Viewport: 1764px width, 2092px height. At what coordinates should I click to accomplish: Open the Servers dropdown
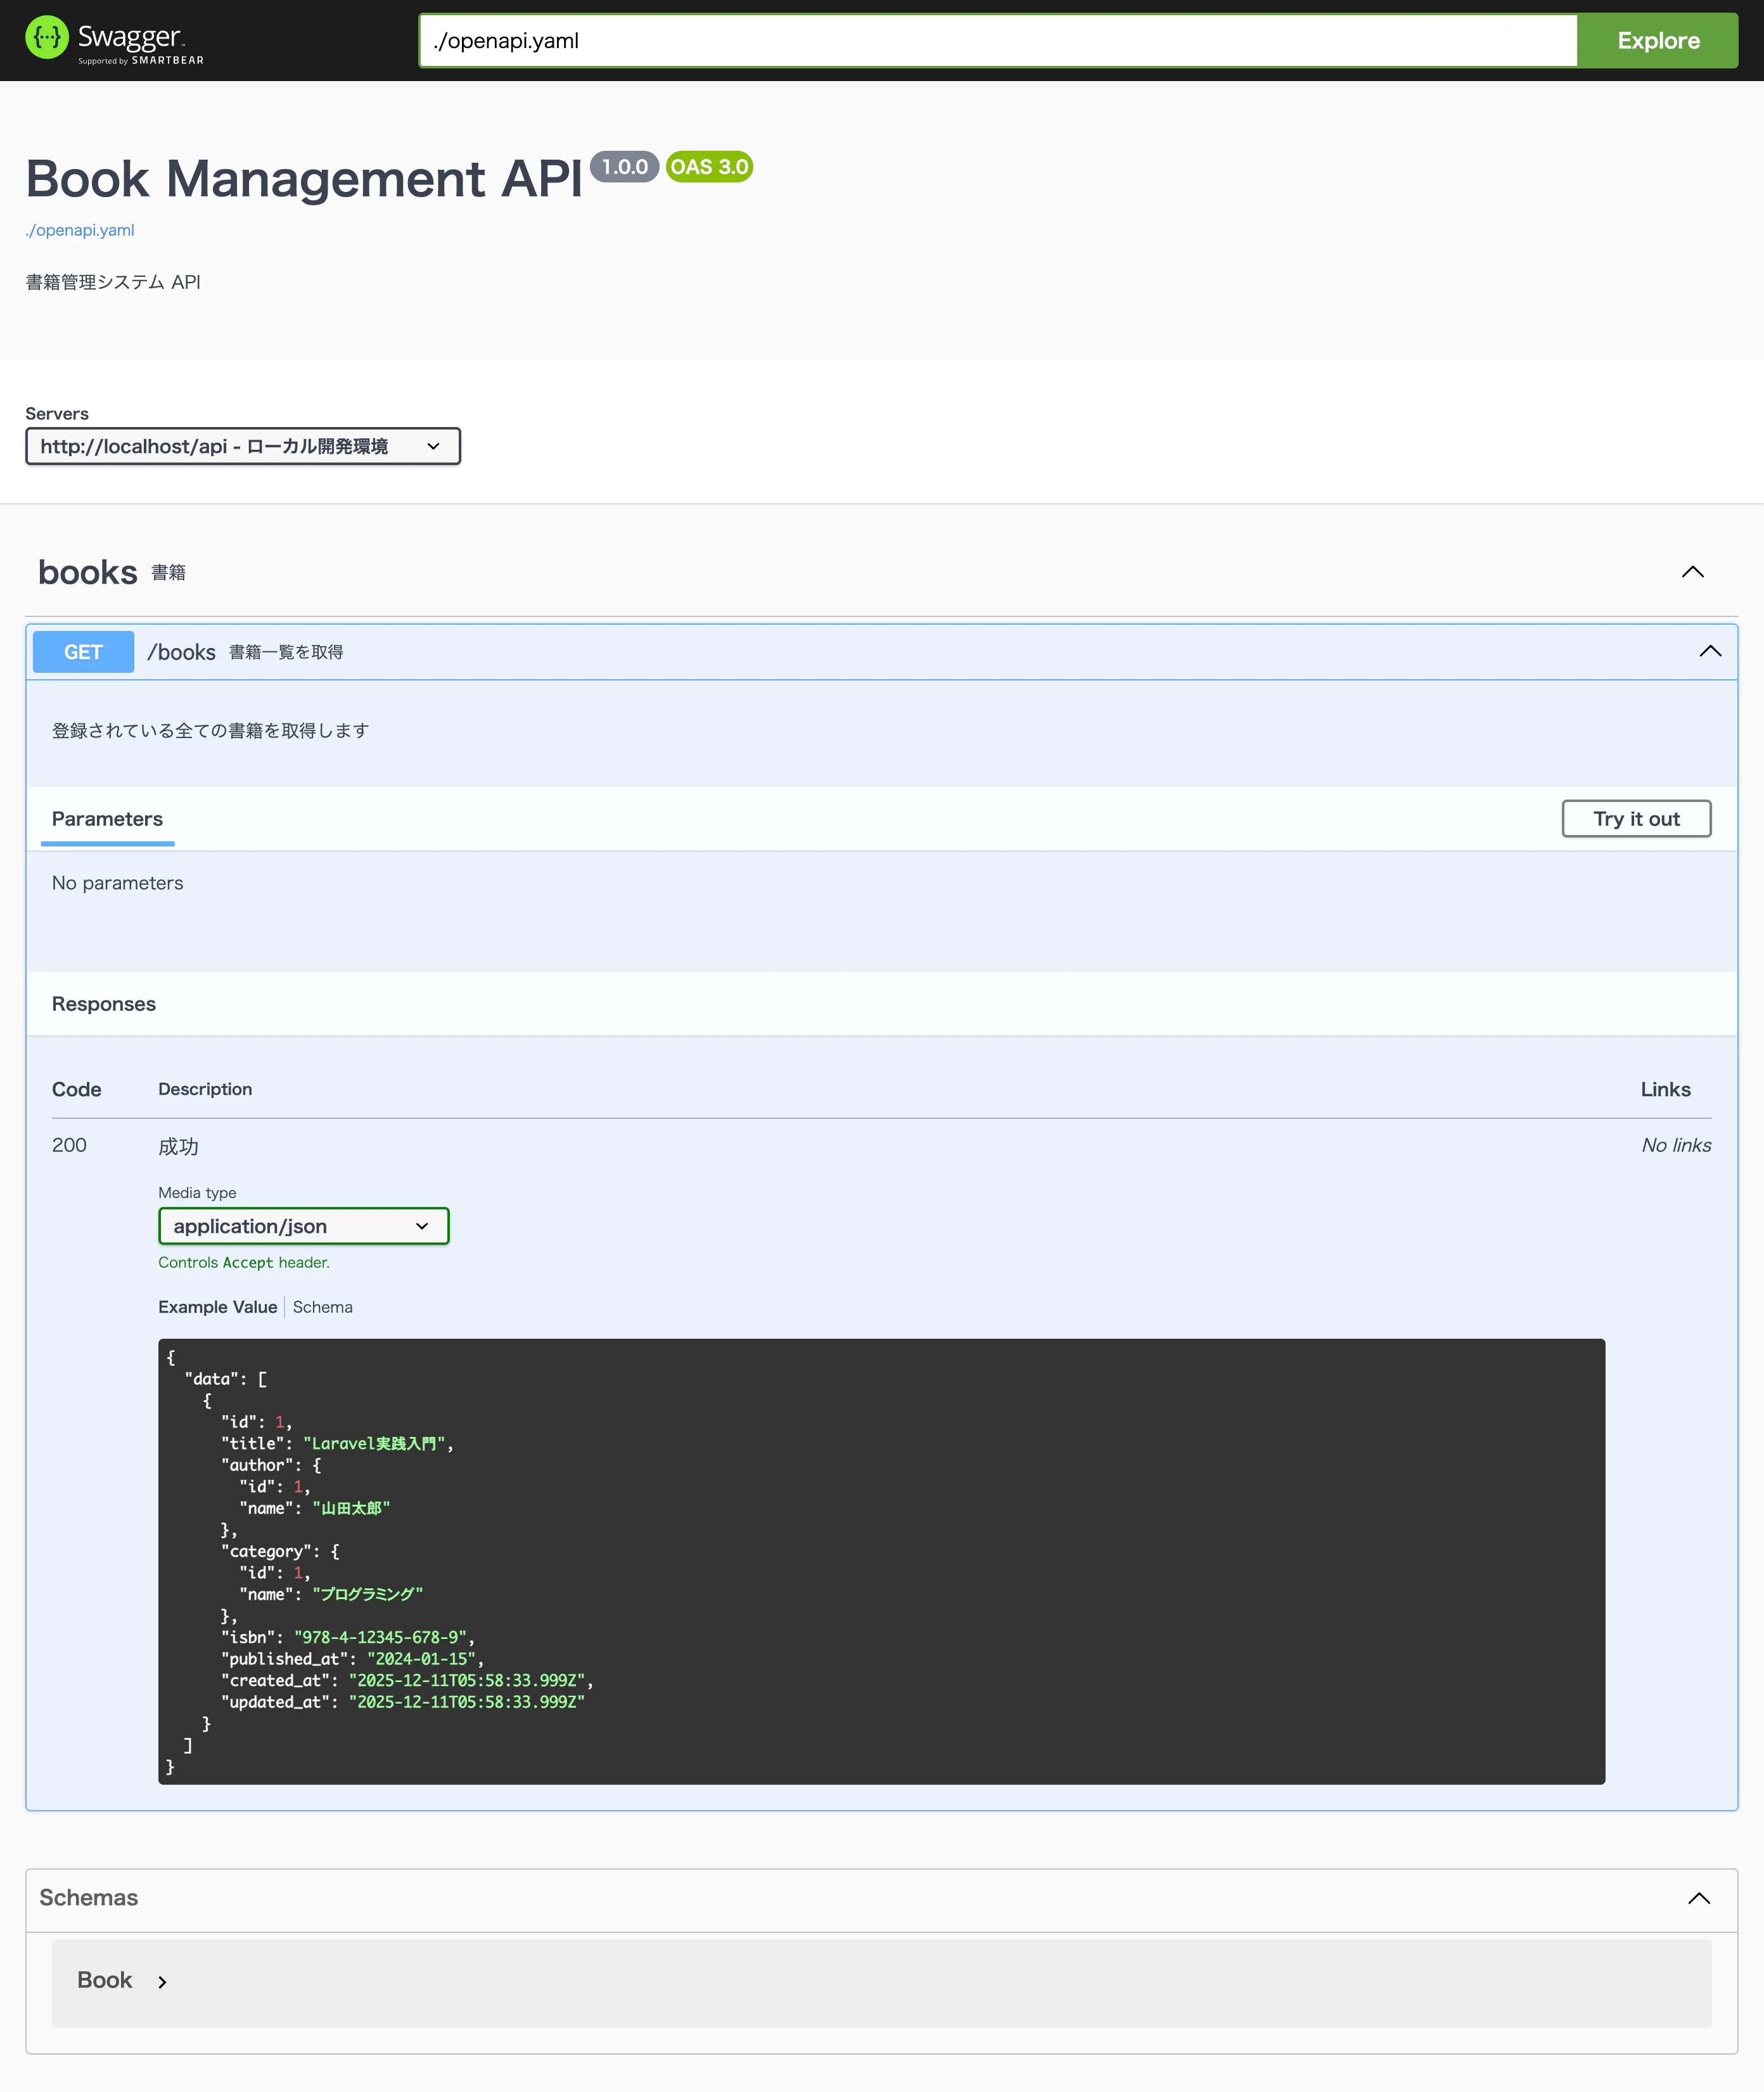point(243,446)
